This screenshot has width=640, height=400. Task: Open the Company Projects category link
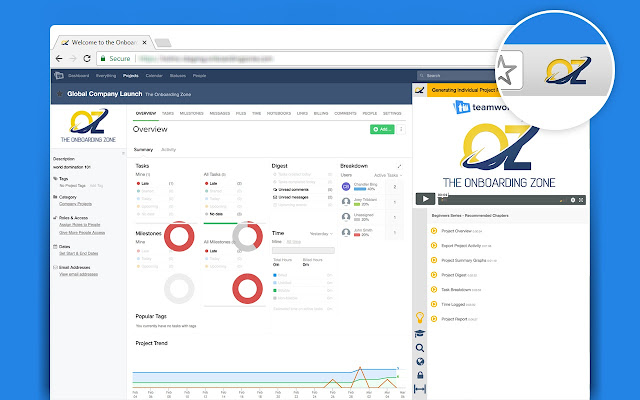pyautogui.click(x=76, y=204)
